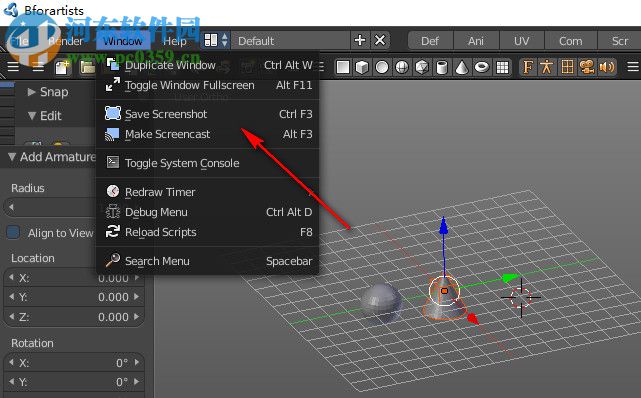Add a camera object icon
This screenshot has height=398, width=641.
(x=587, y=67)
